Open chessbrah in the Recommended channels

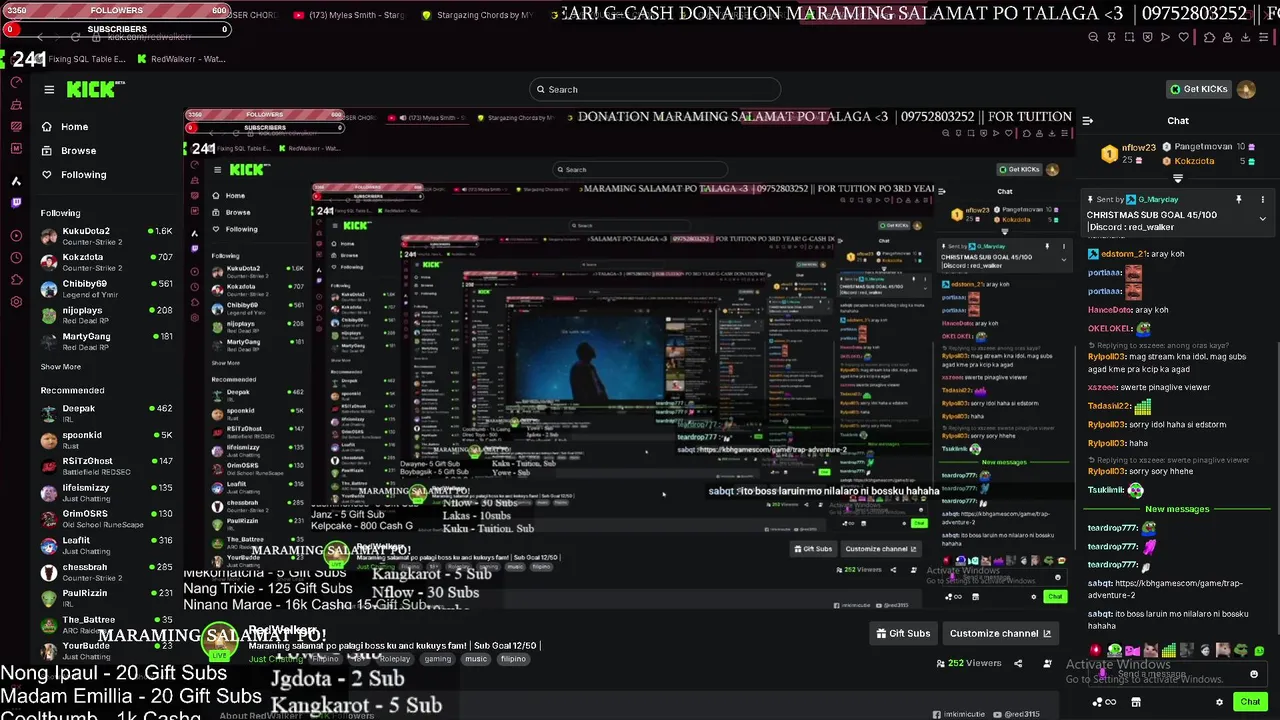point(107,572)
